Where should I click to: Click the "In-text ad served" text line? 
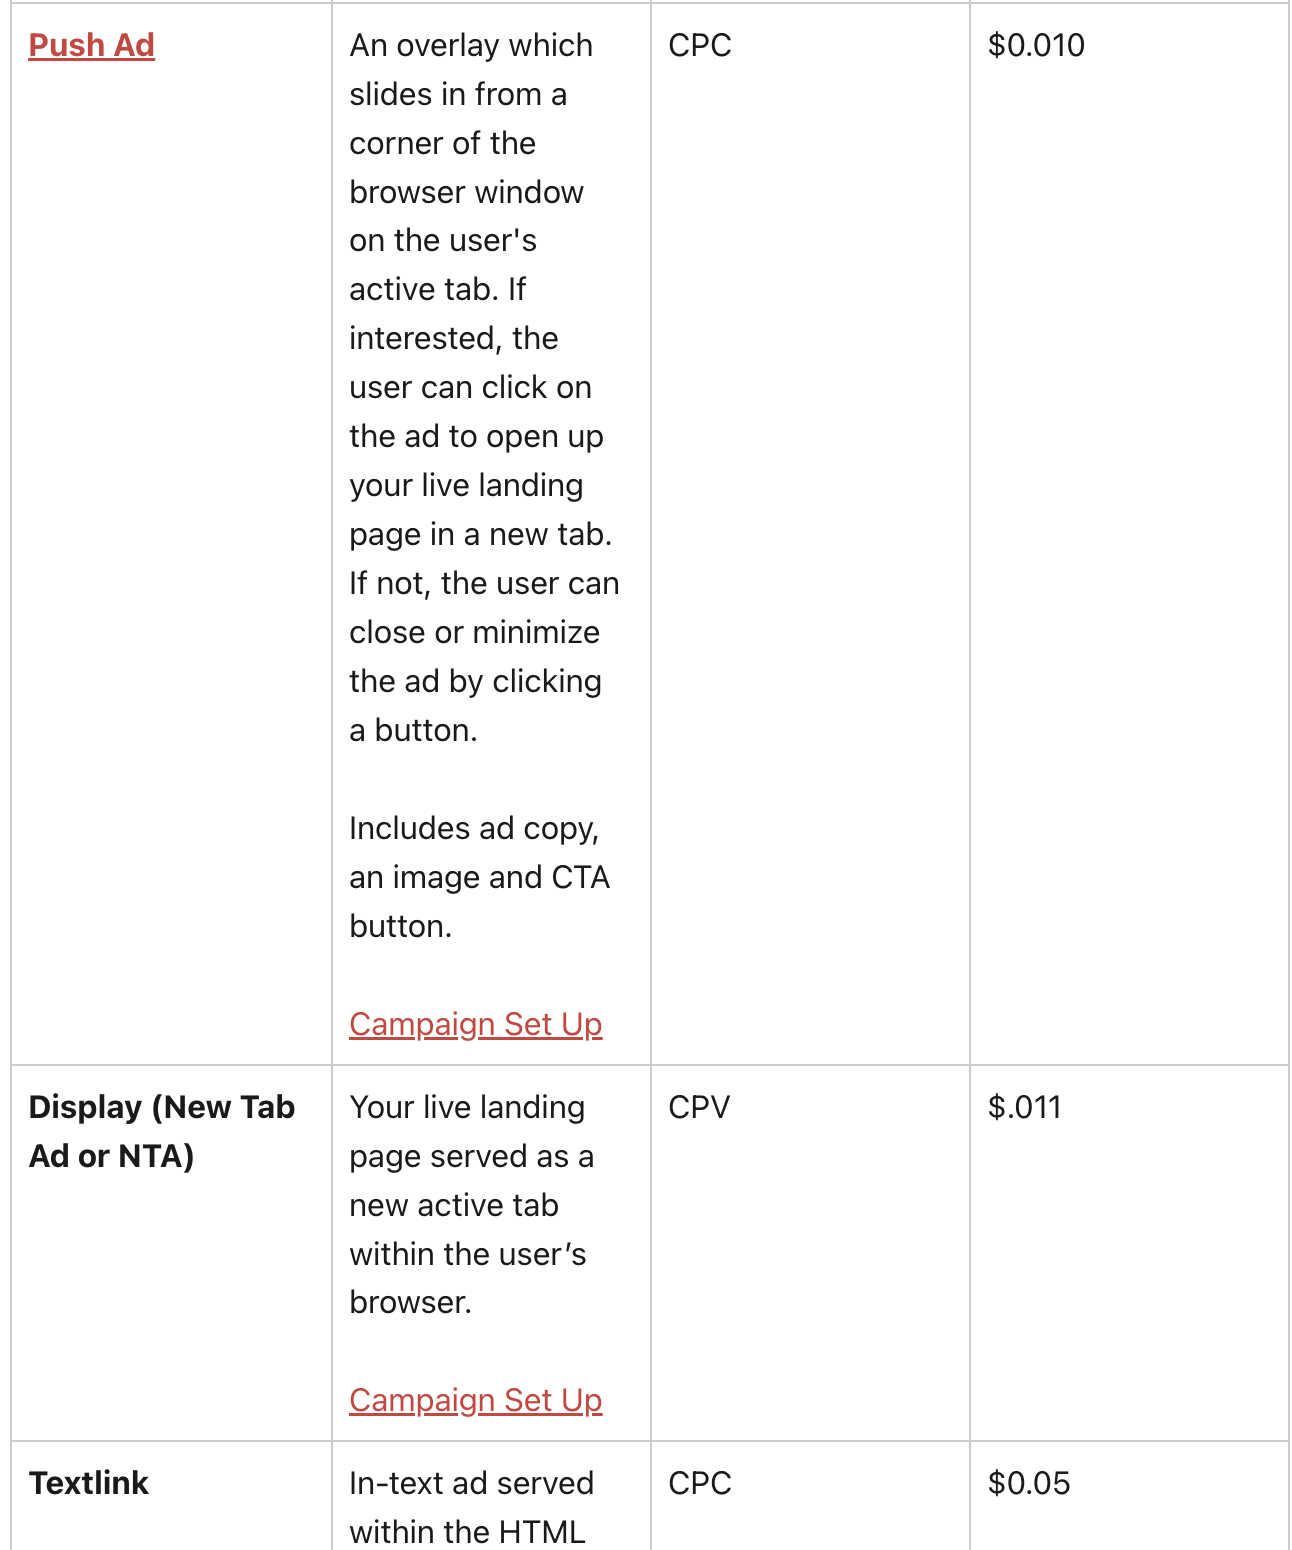point(471,1484)
